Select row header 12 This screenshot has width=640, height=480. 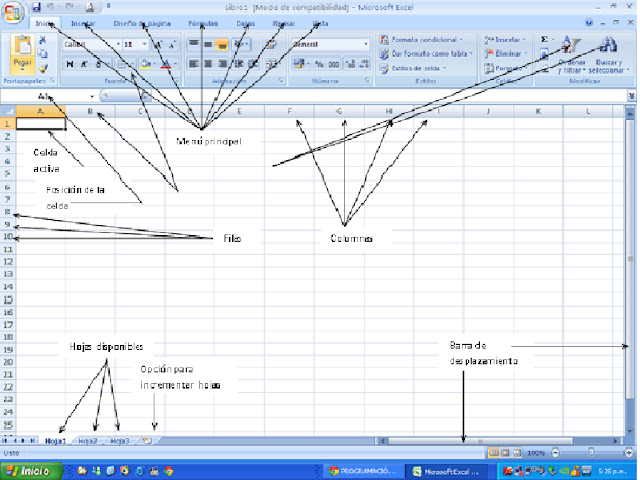(x=8, y=262)
